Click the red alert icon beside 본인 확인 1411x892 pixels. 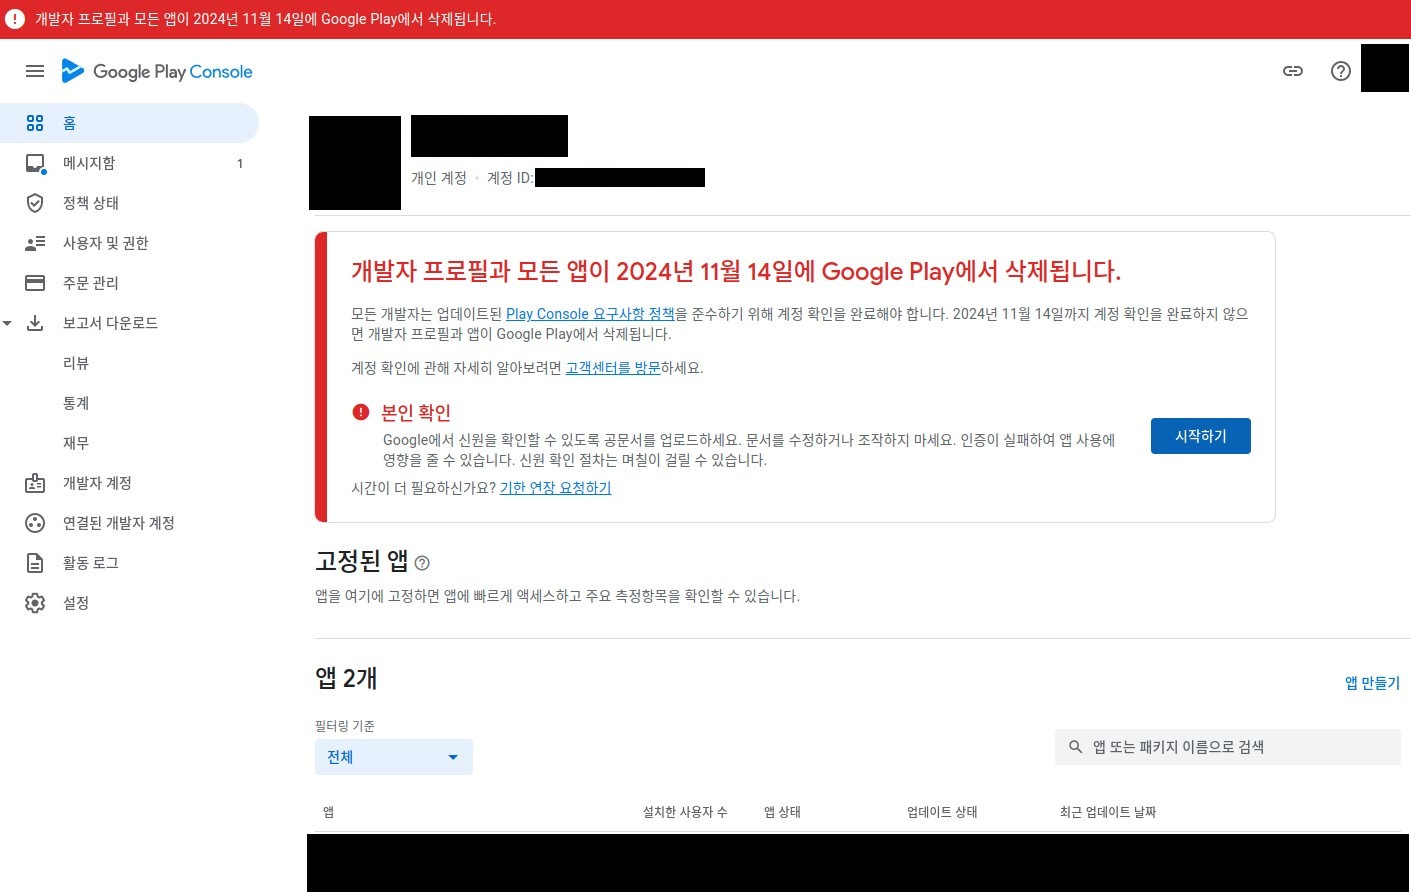(x=361, y=412)
